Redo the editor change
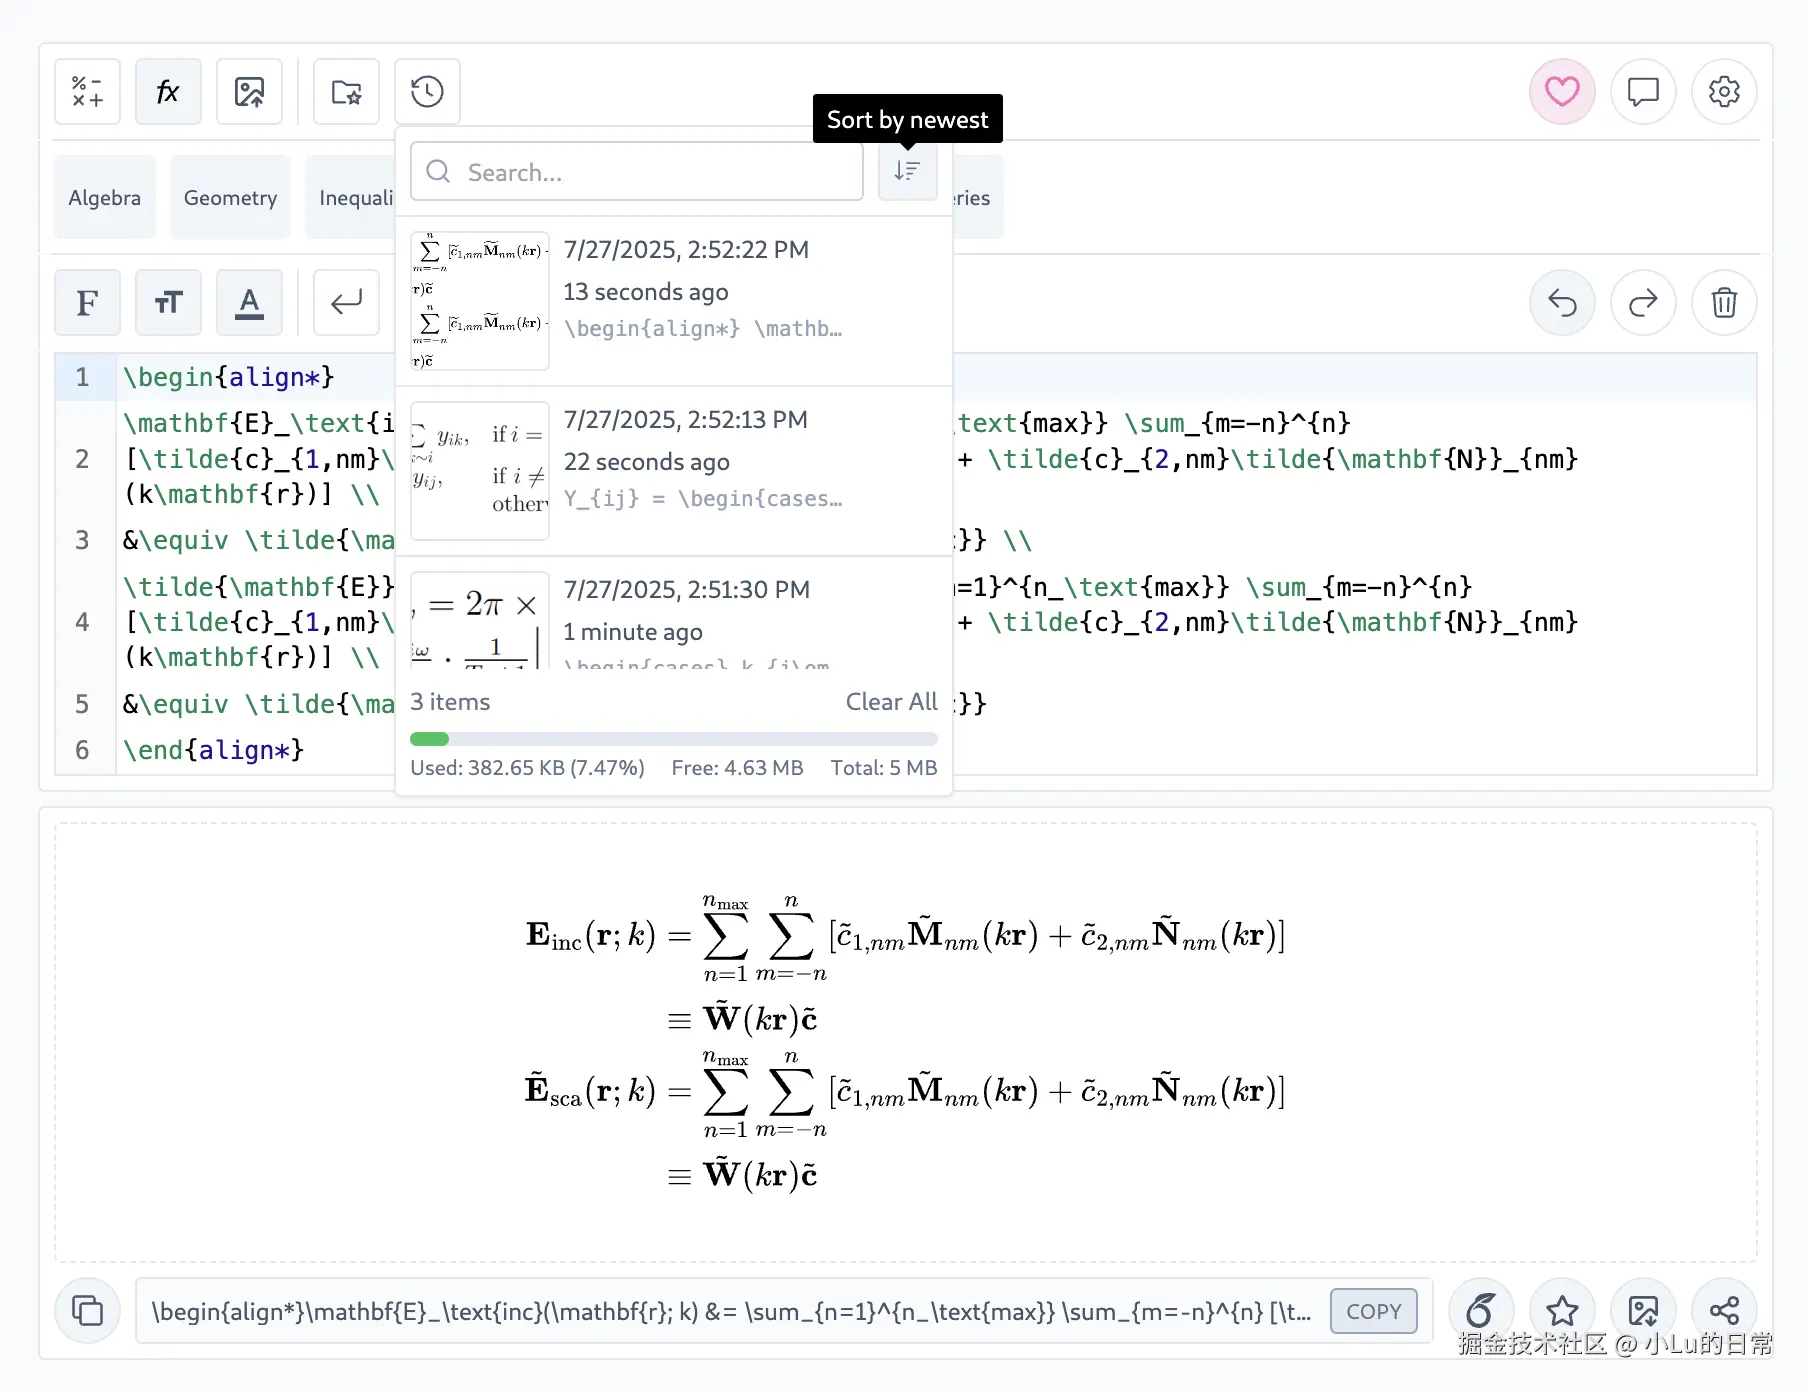The image size is (1808, 1392). (1642, 302)
